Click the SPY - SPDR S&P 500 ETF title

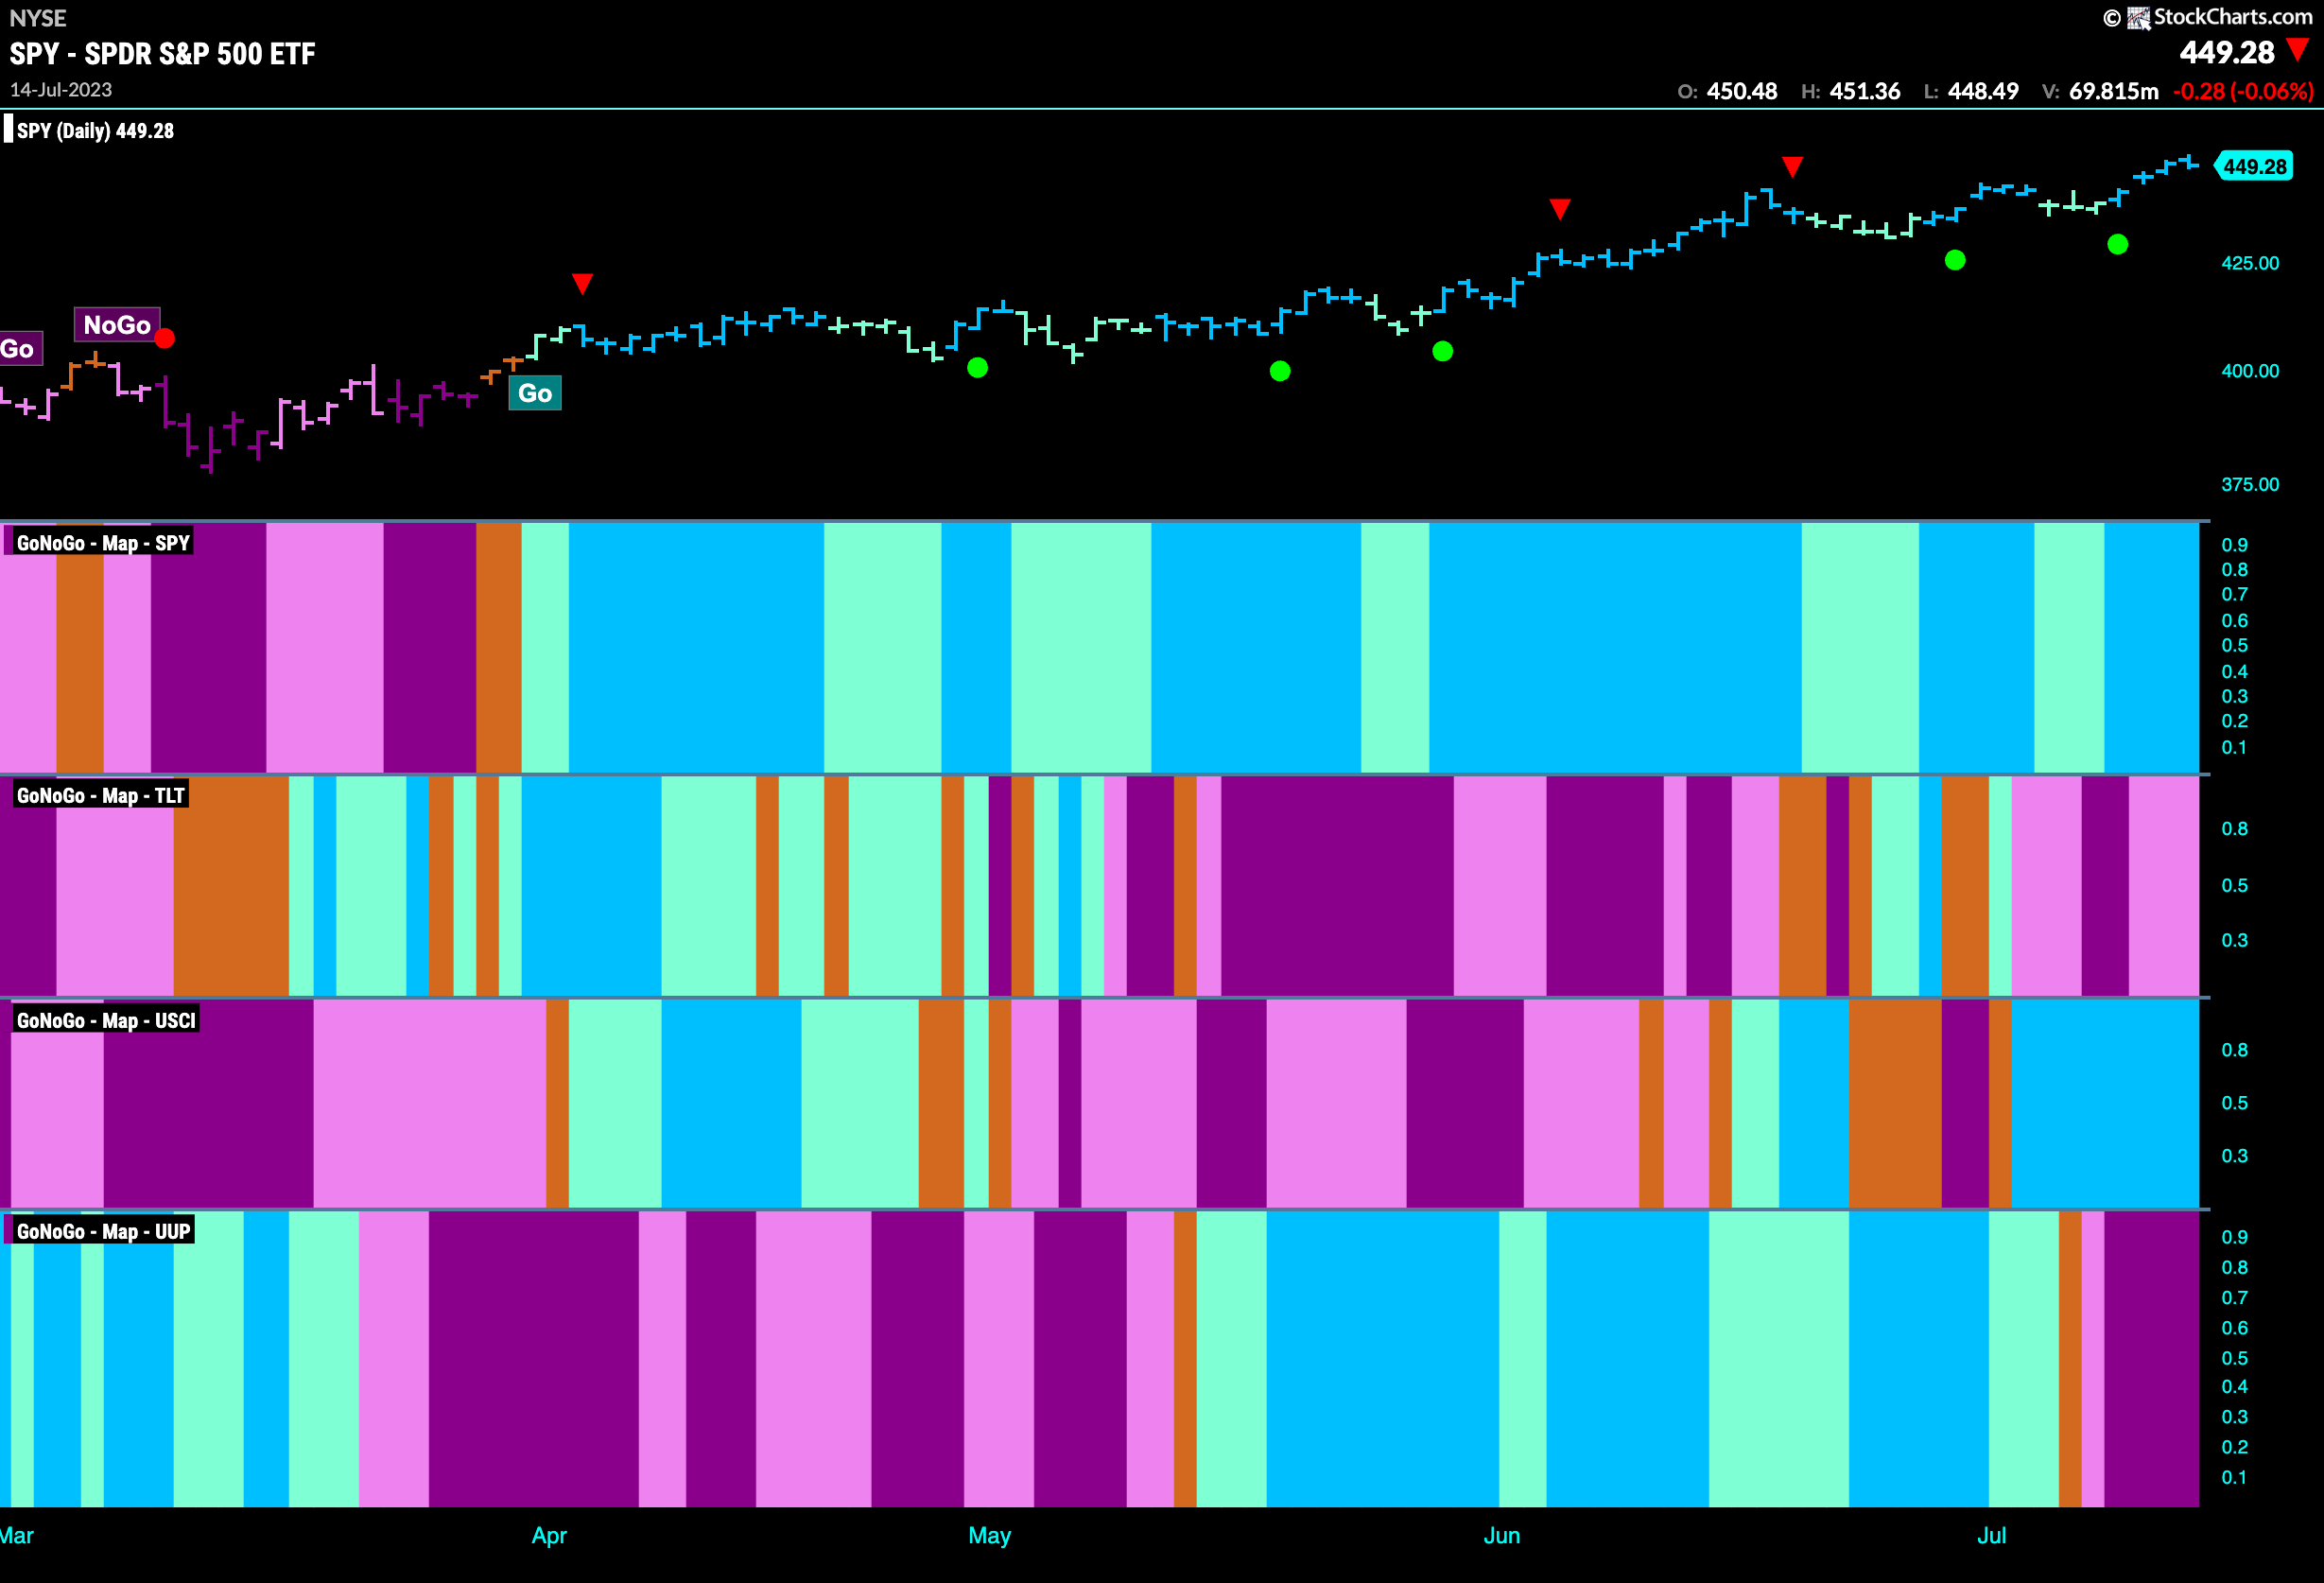(162, 53)
